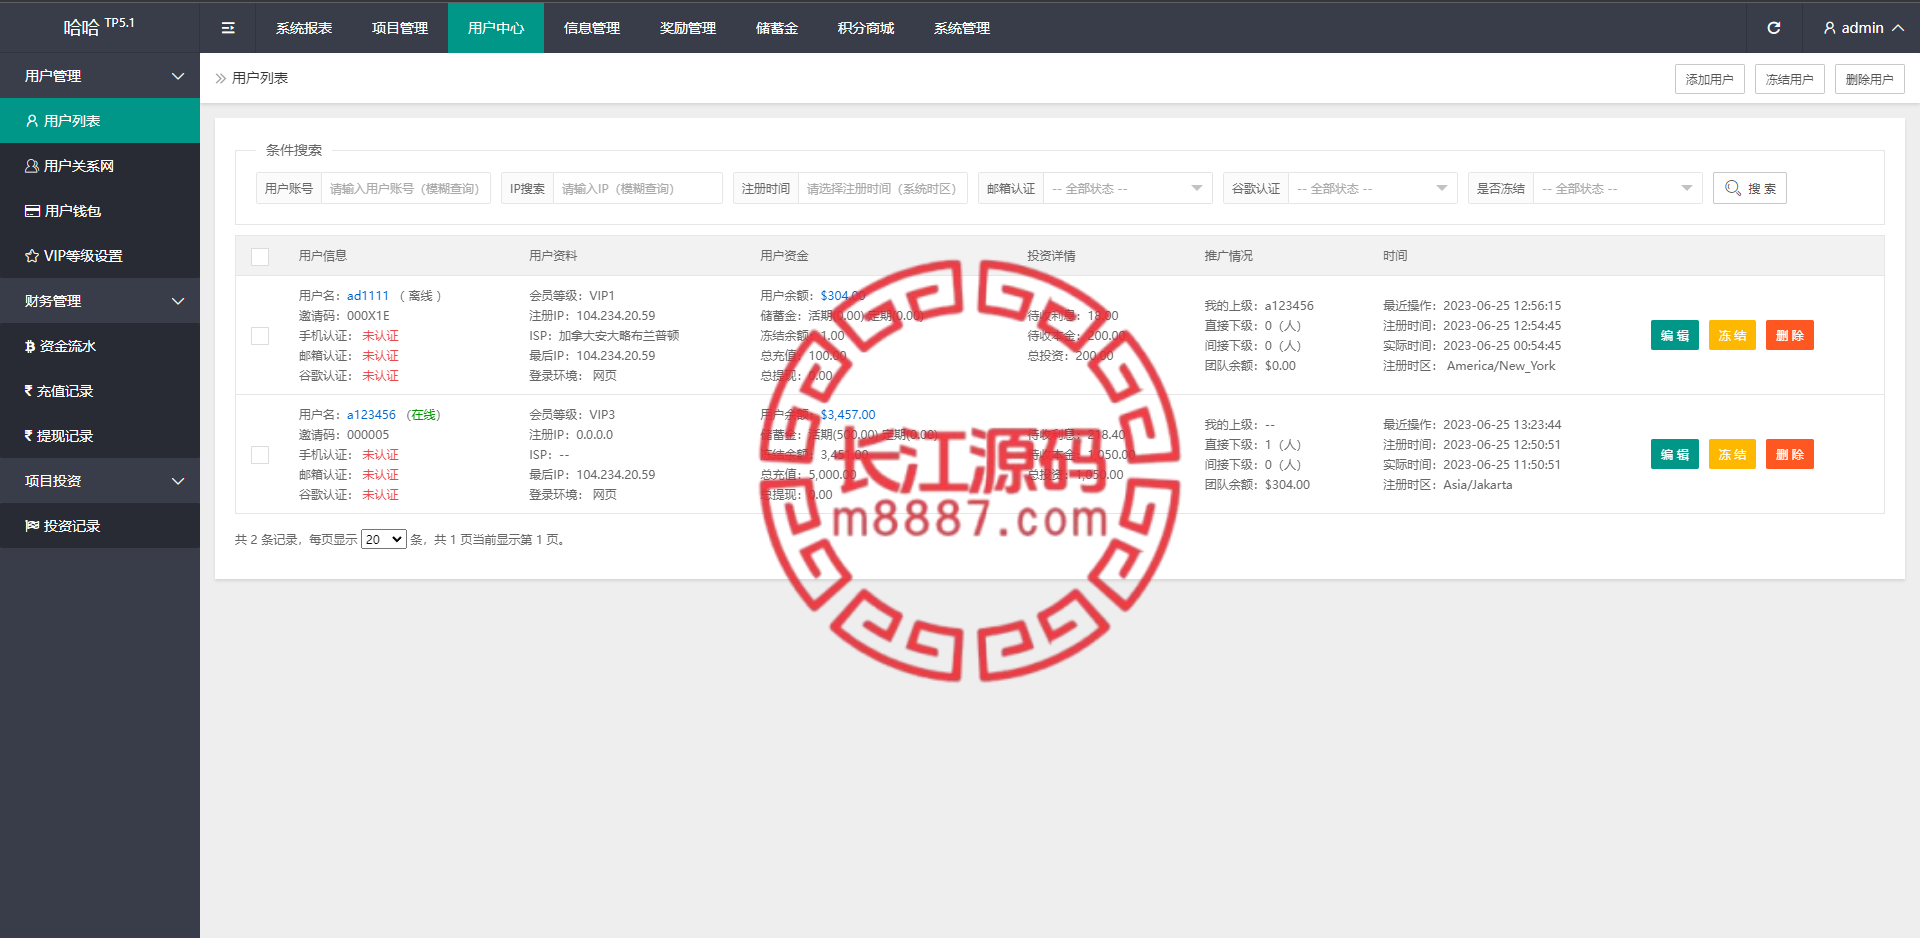The width and height of the screenshot is (1920, 938).
Task: Open 用户钱包 in the sidebar
Action: click(x=100, y=211)
